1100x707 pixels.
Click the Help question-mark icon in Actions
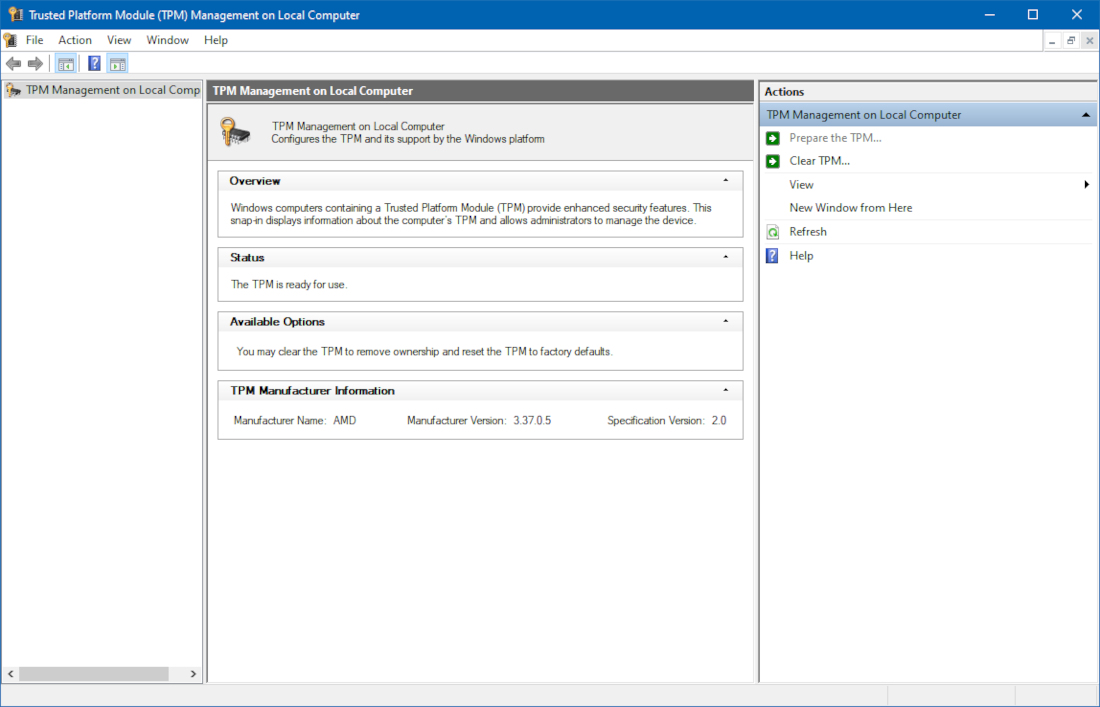772,255
